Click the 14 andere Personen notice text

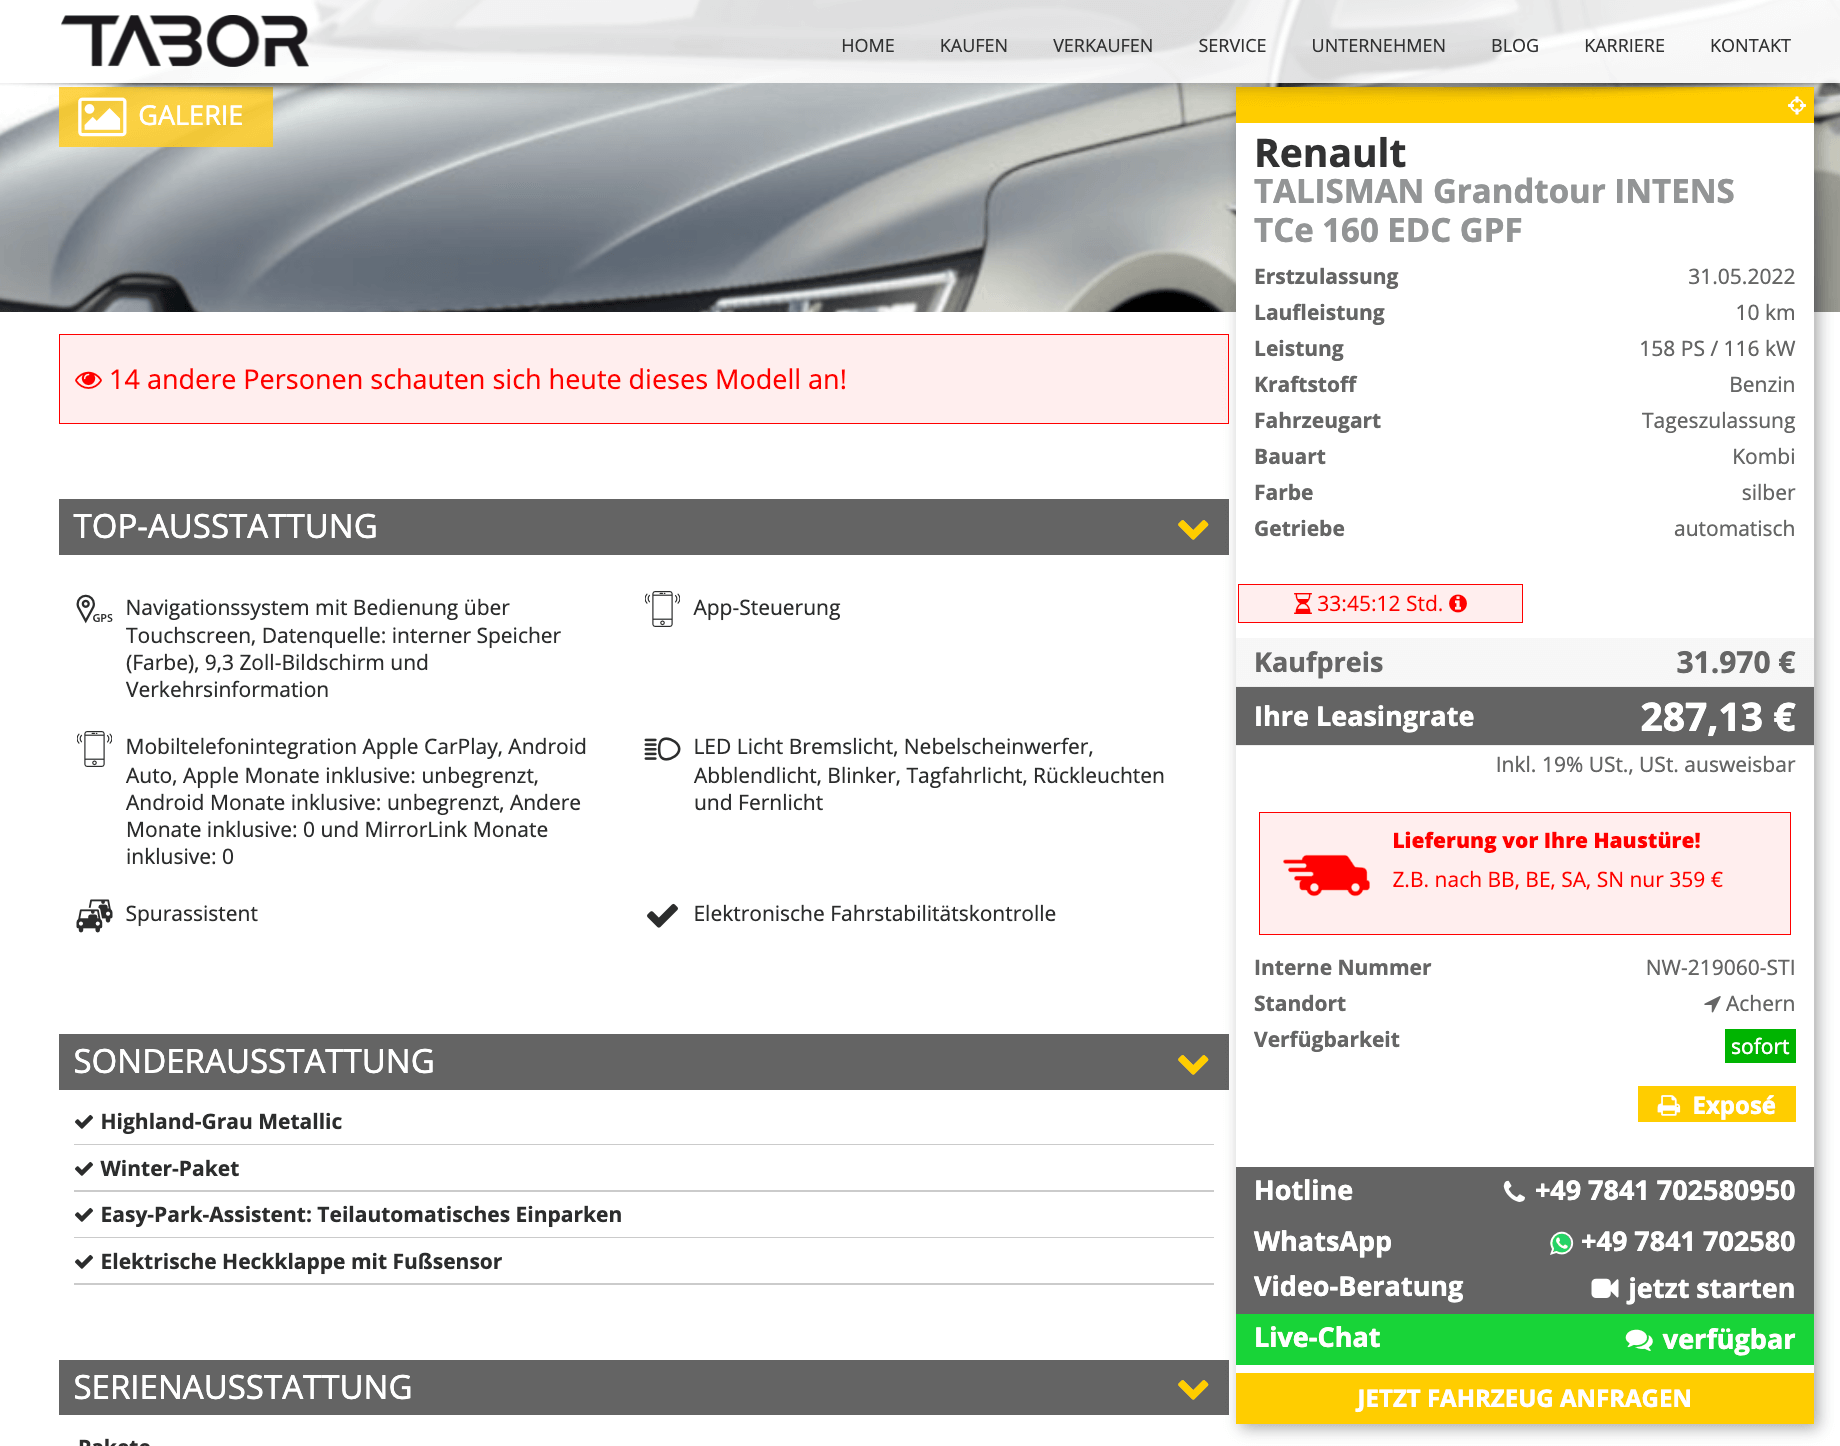[x=478, y=380]
